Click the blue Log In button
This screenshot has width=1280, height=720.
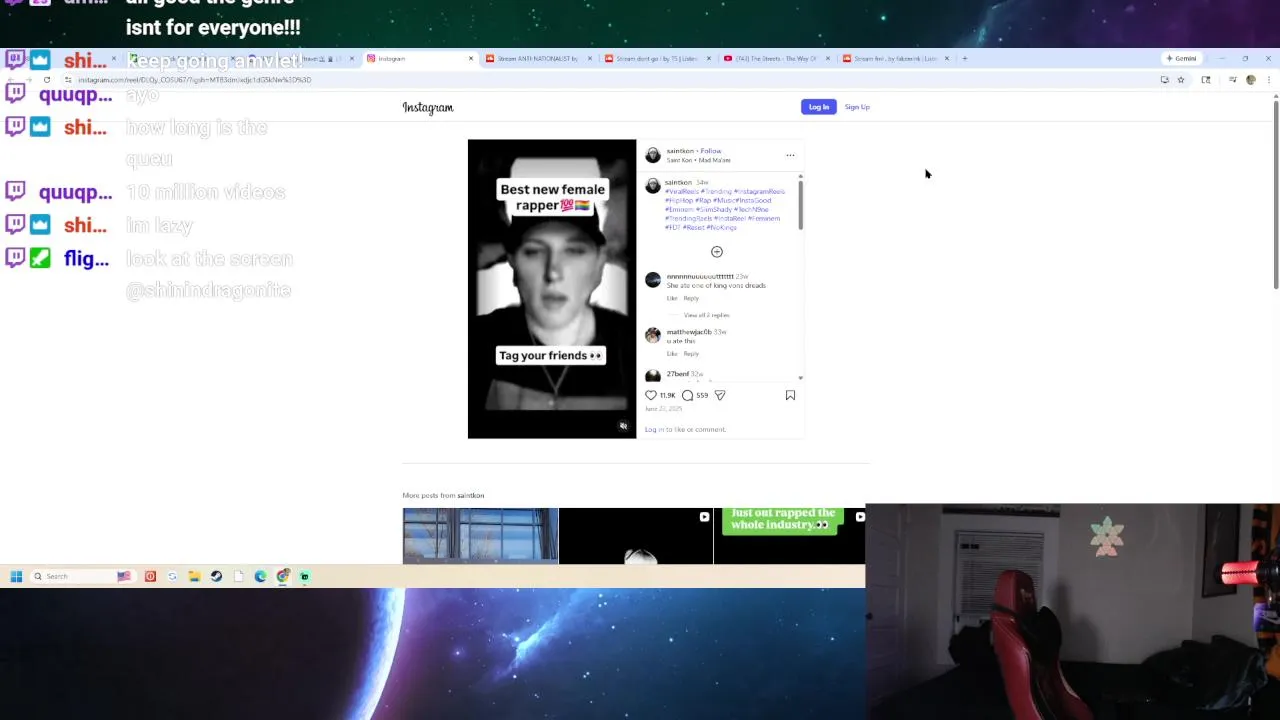(x=818, y=107)
